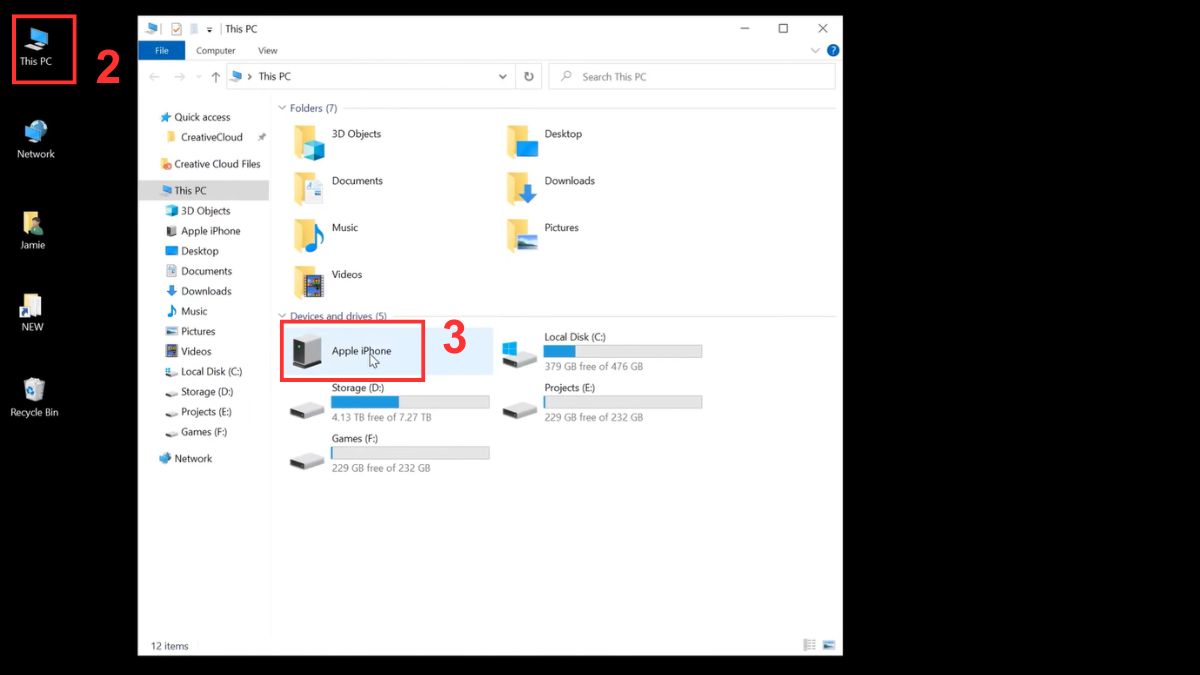Click the New folder quick access toolbar icon

pos(195,29)
